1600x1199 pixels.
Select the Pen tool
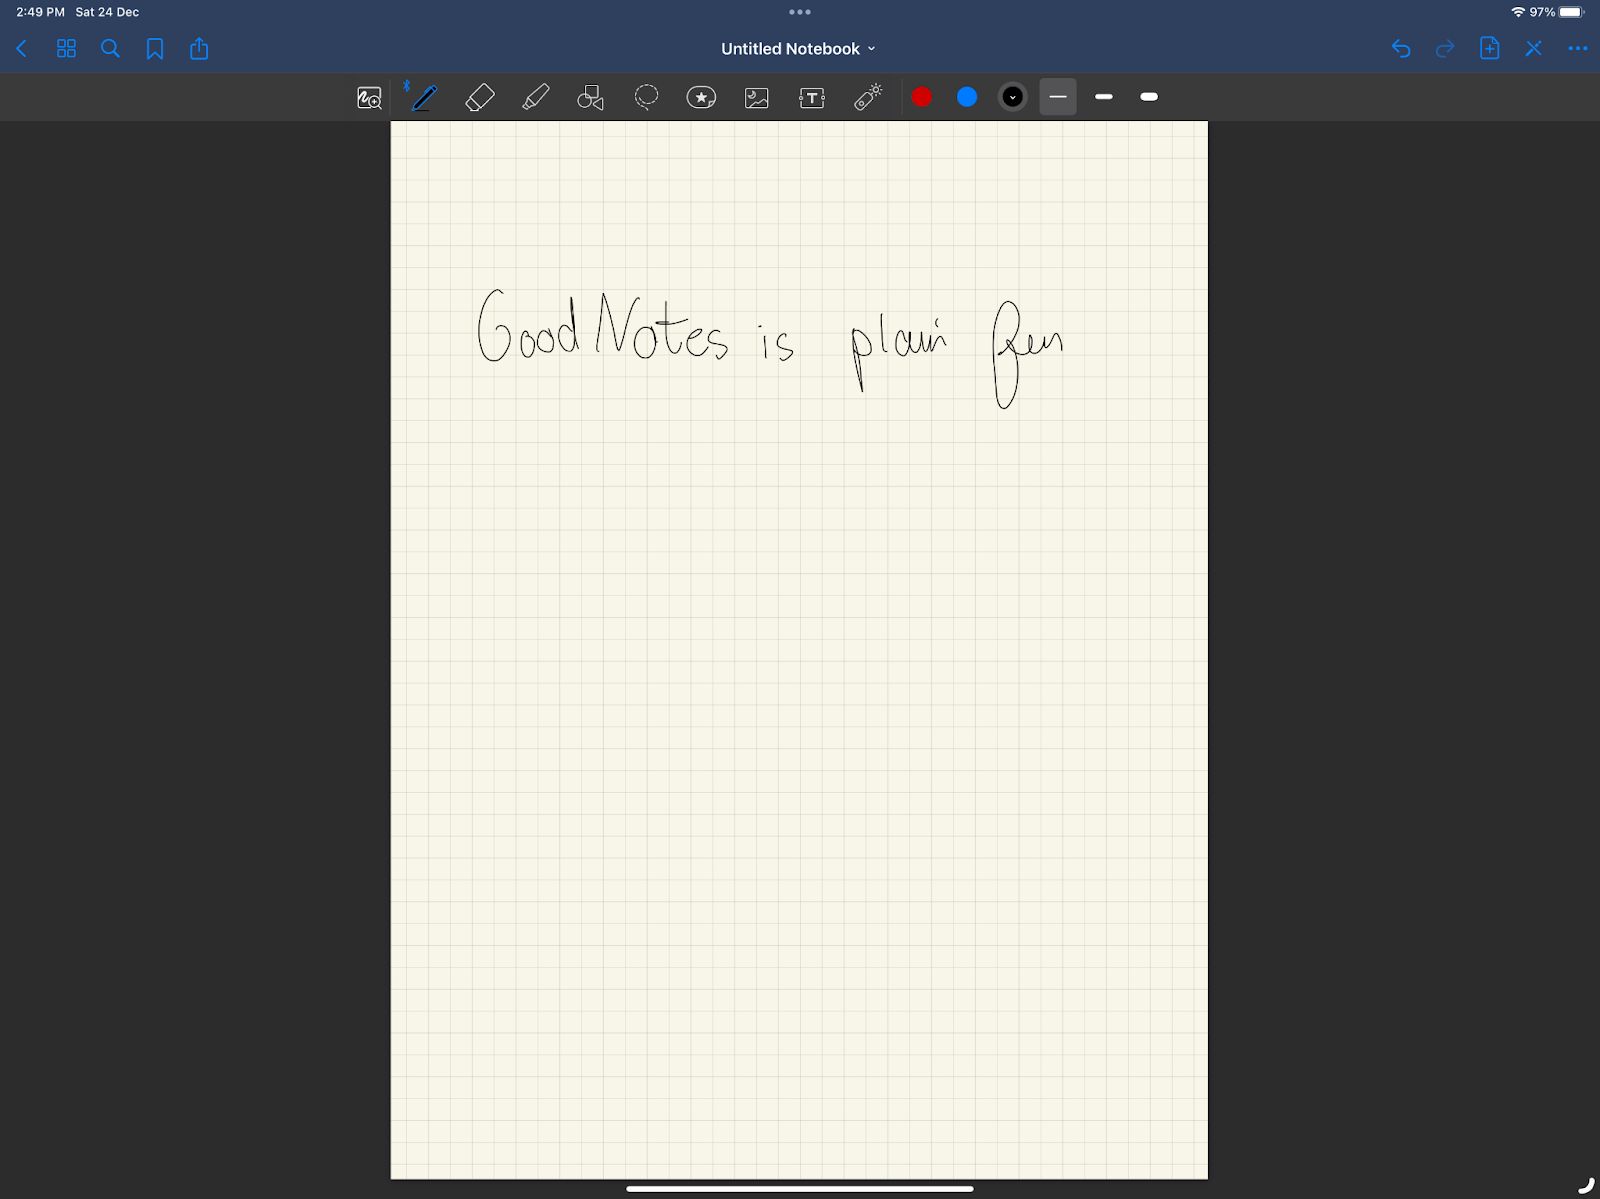tap(424, 97)
